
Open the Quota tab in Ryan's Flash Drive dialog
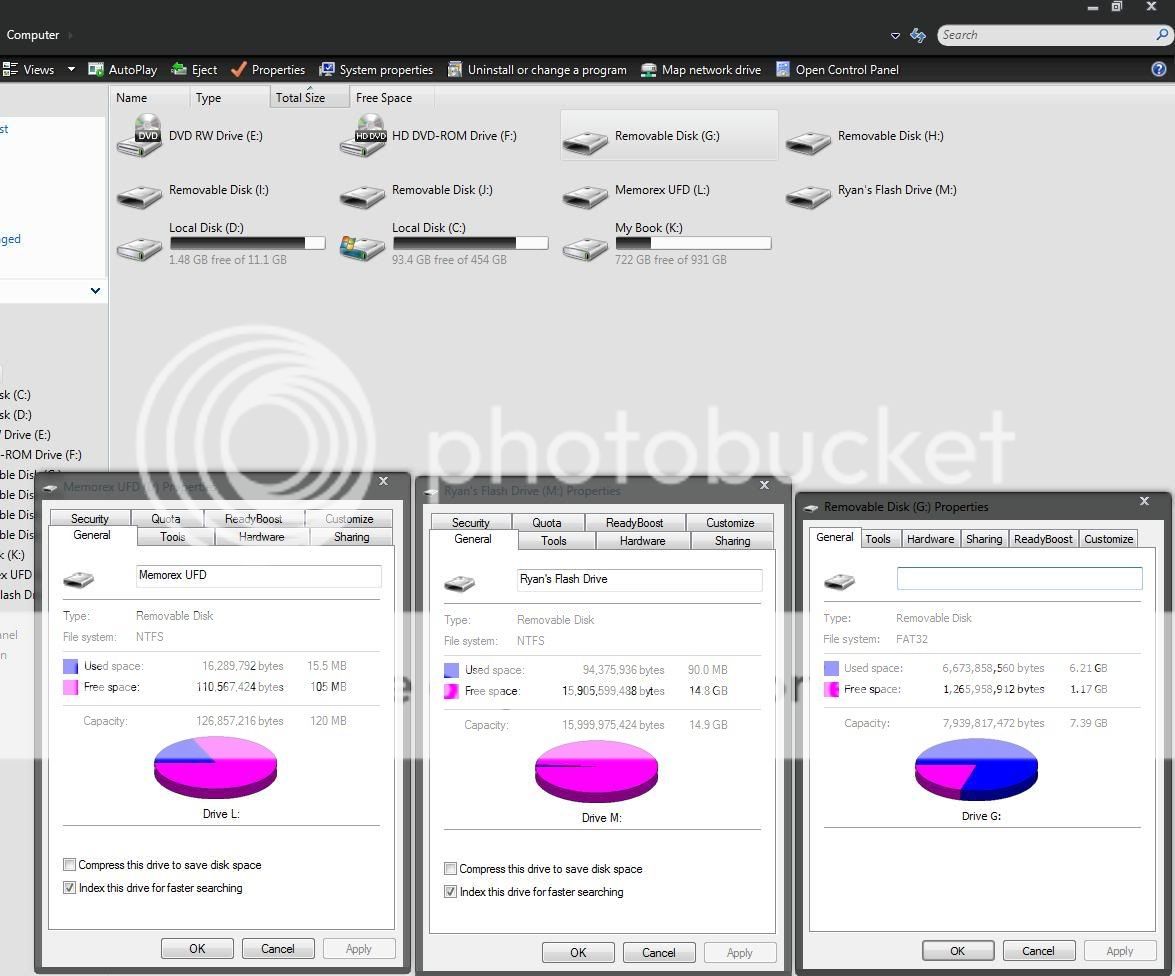point(546,522)
